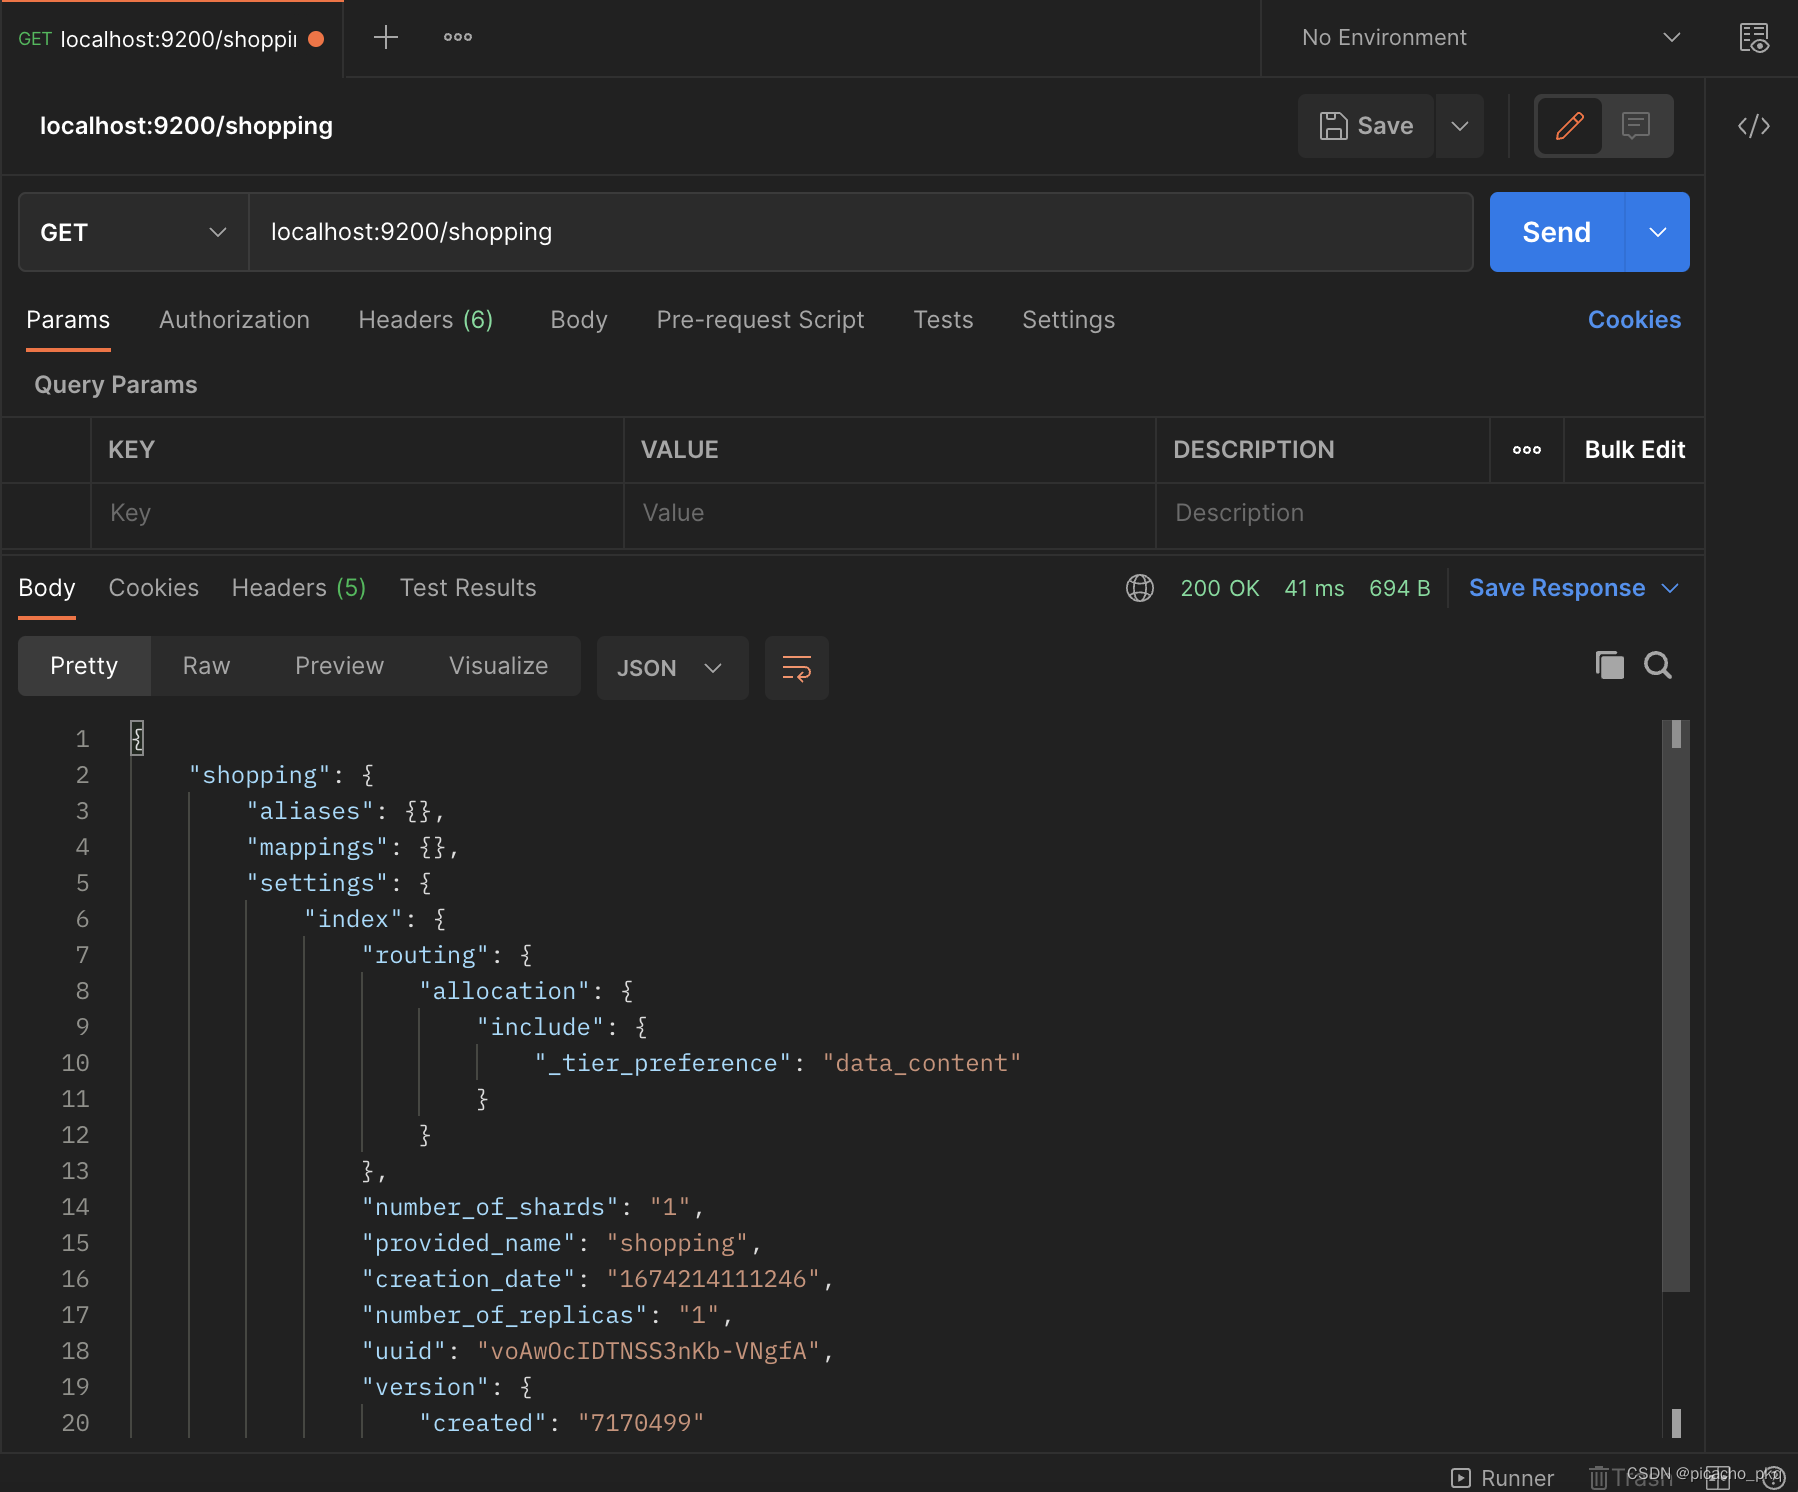Open a new request tab with plus icon

point(385,38)
